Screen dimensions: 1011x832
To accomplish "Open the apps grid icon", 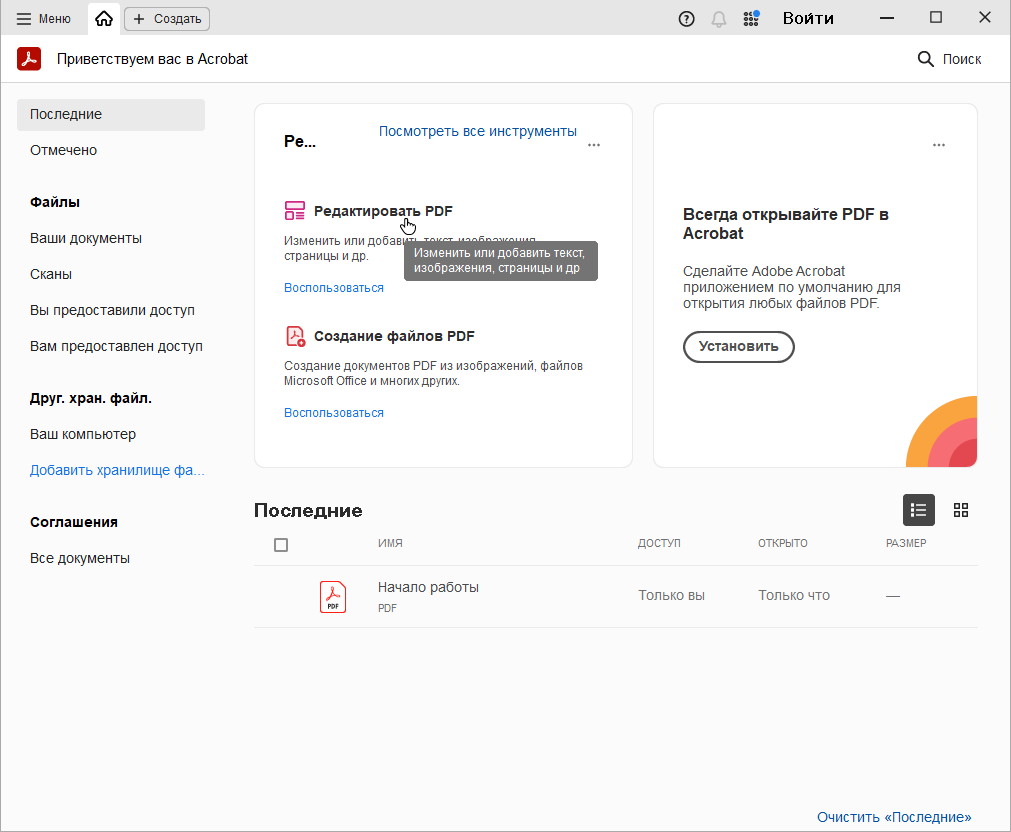I will 751,19.
